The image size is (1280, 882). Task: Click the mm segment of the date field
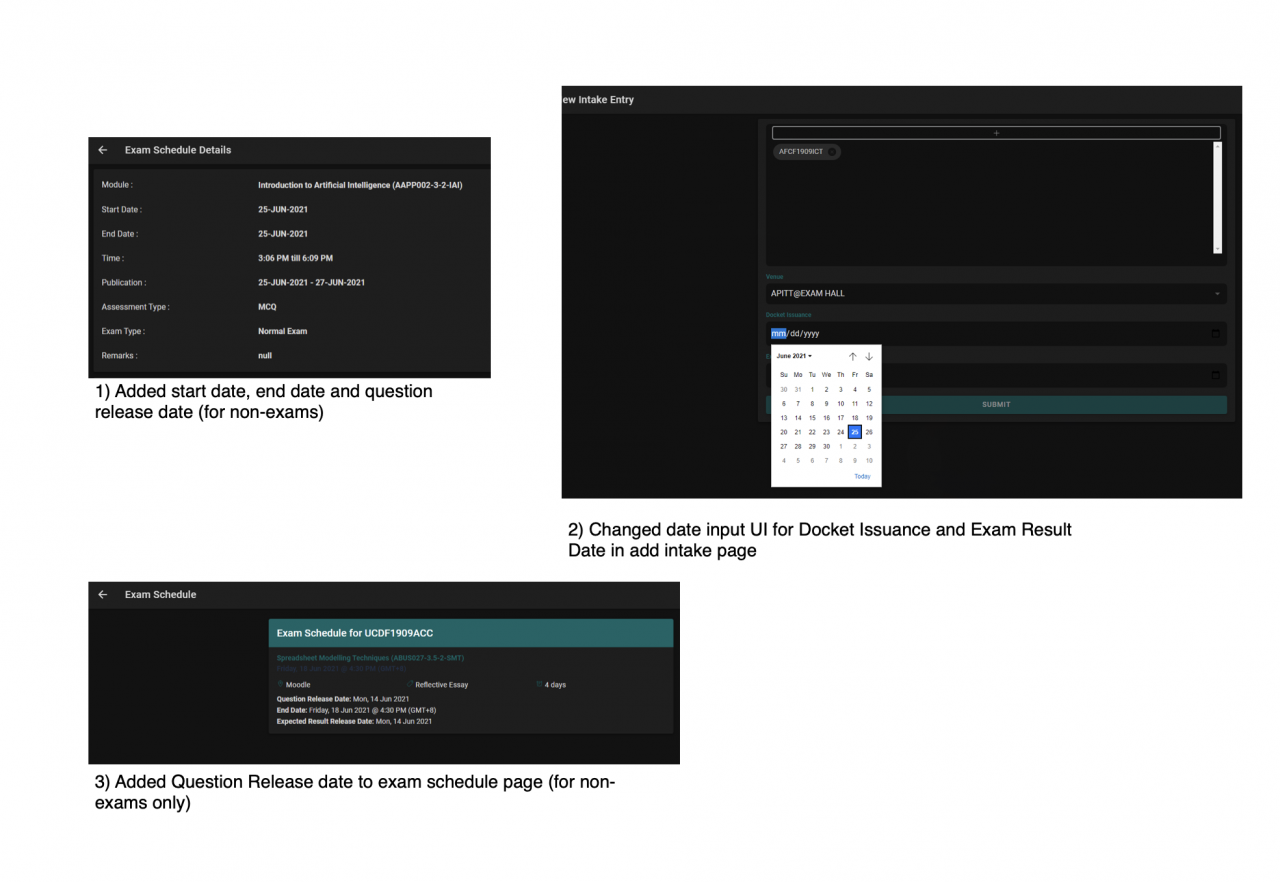[778, 332]
